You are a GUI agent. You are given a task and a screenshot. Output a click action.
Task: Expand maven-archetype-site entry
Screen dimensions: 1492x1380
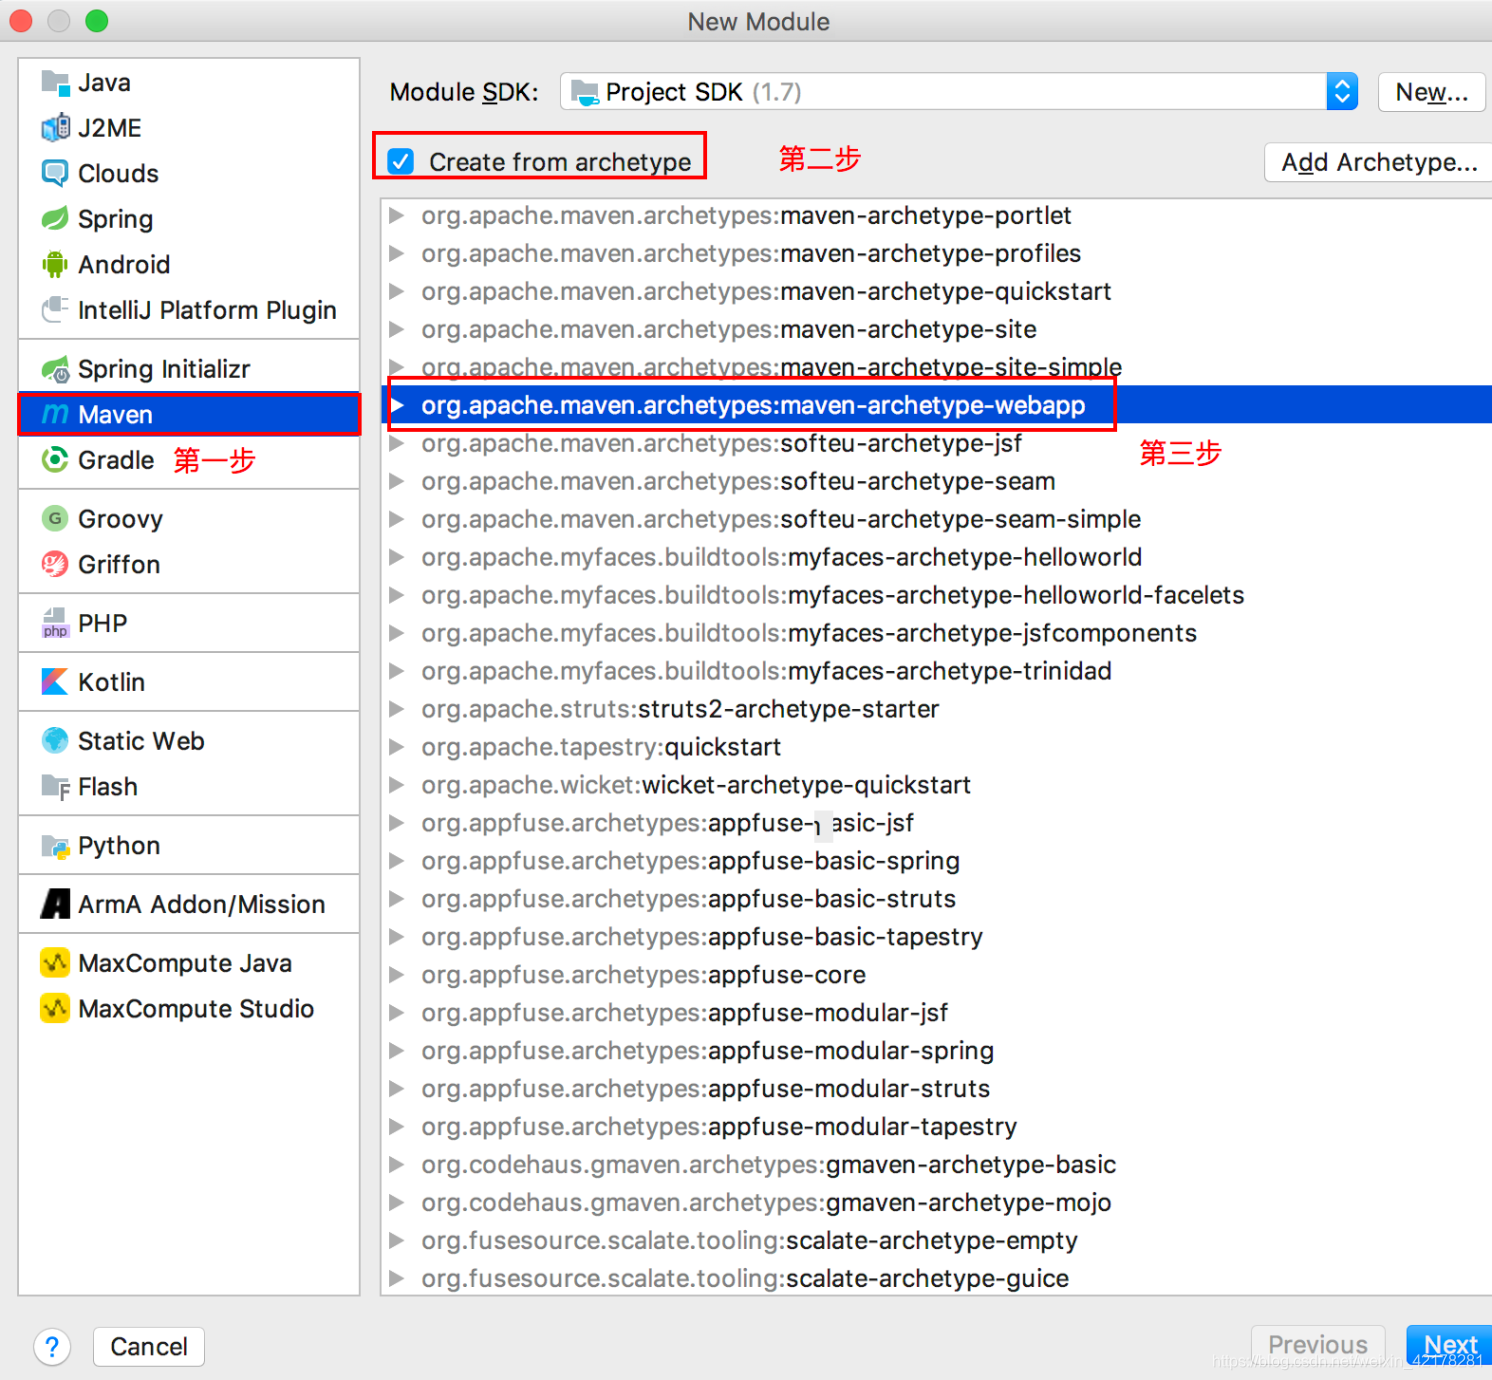[x=397, y=330]
